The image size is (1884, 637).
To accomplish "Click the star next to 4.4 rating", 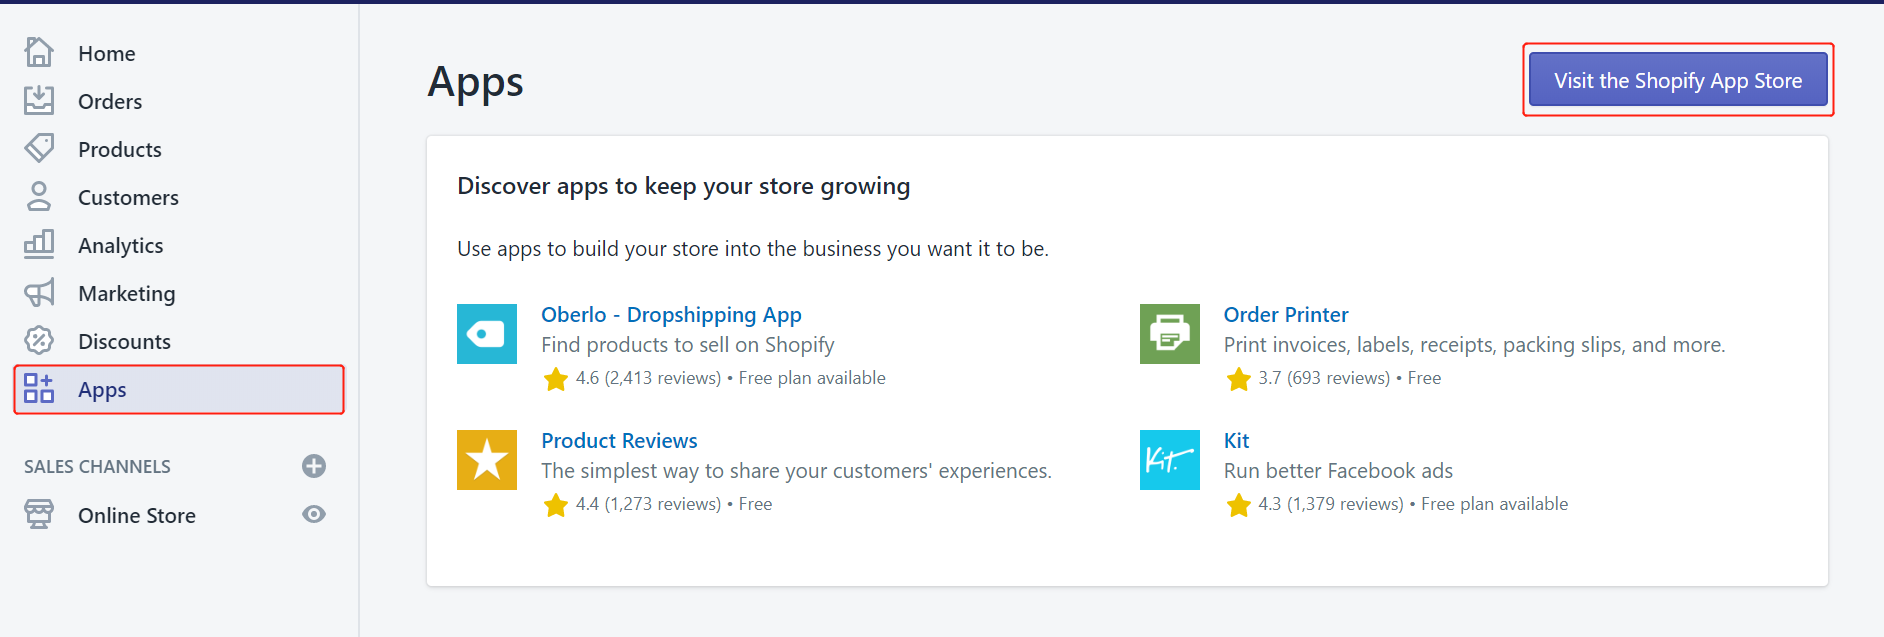I will pyautogui.click(x=556, y=505).
